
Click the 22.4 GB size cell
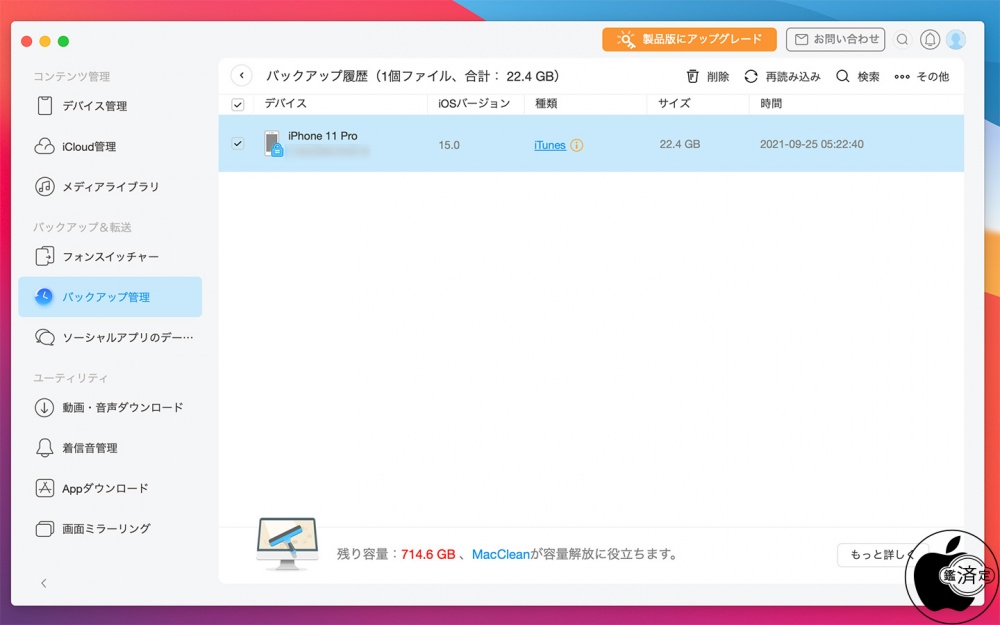[x=680, y=145]
